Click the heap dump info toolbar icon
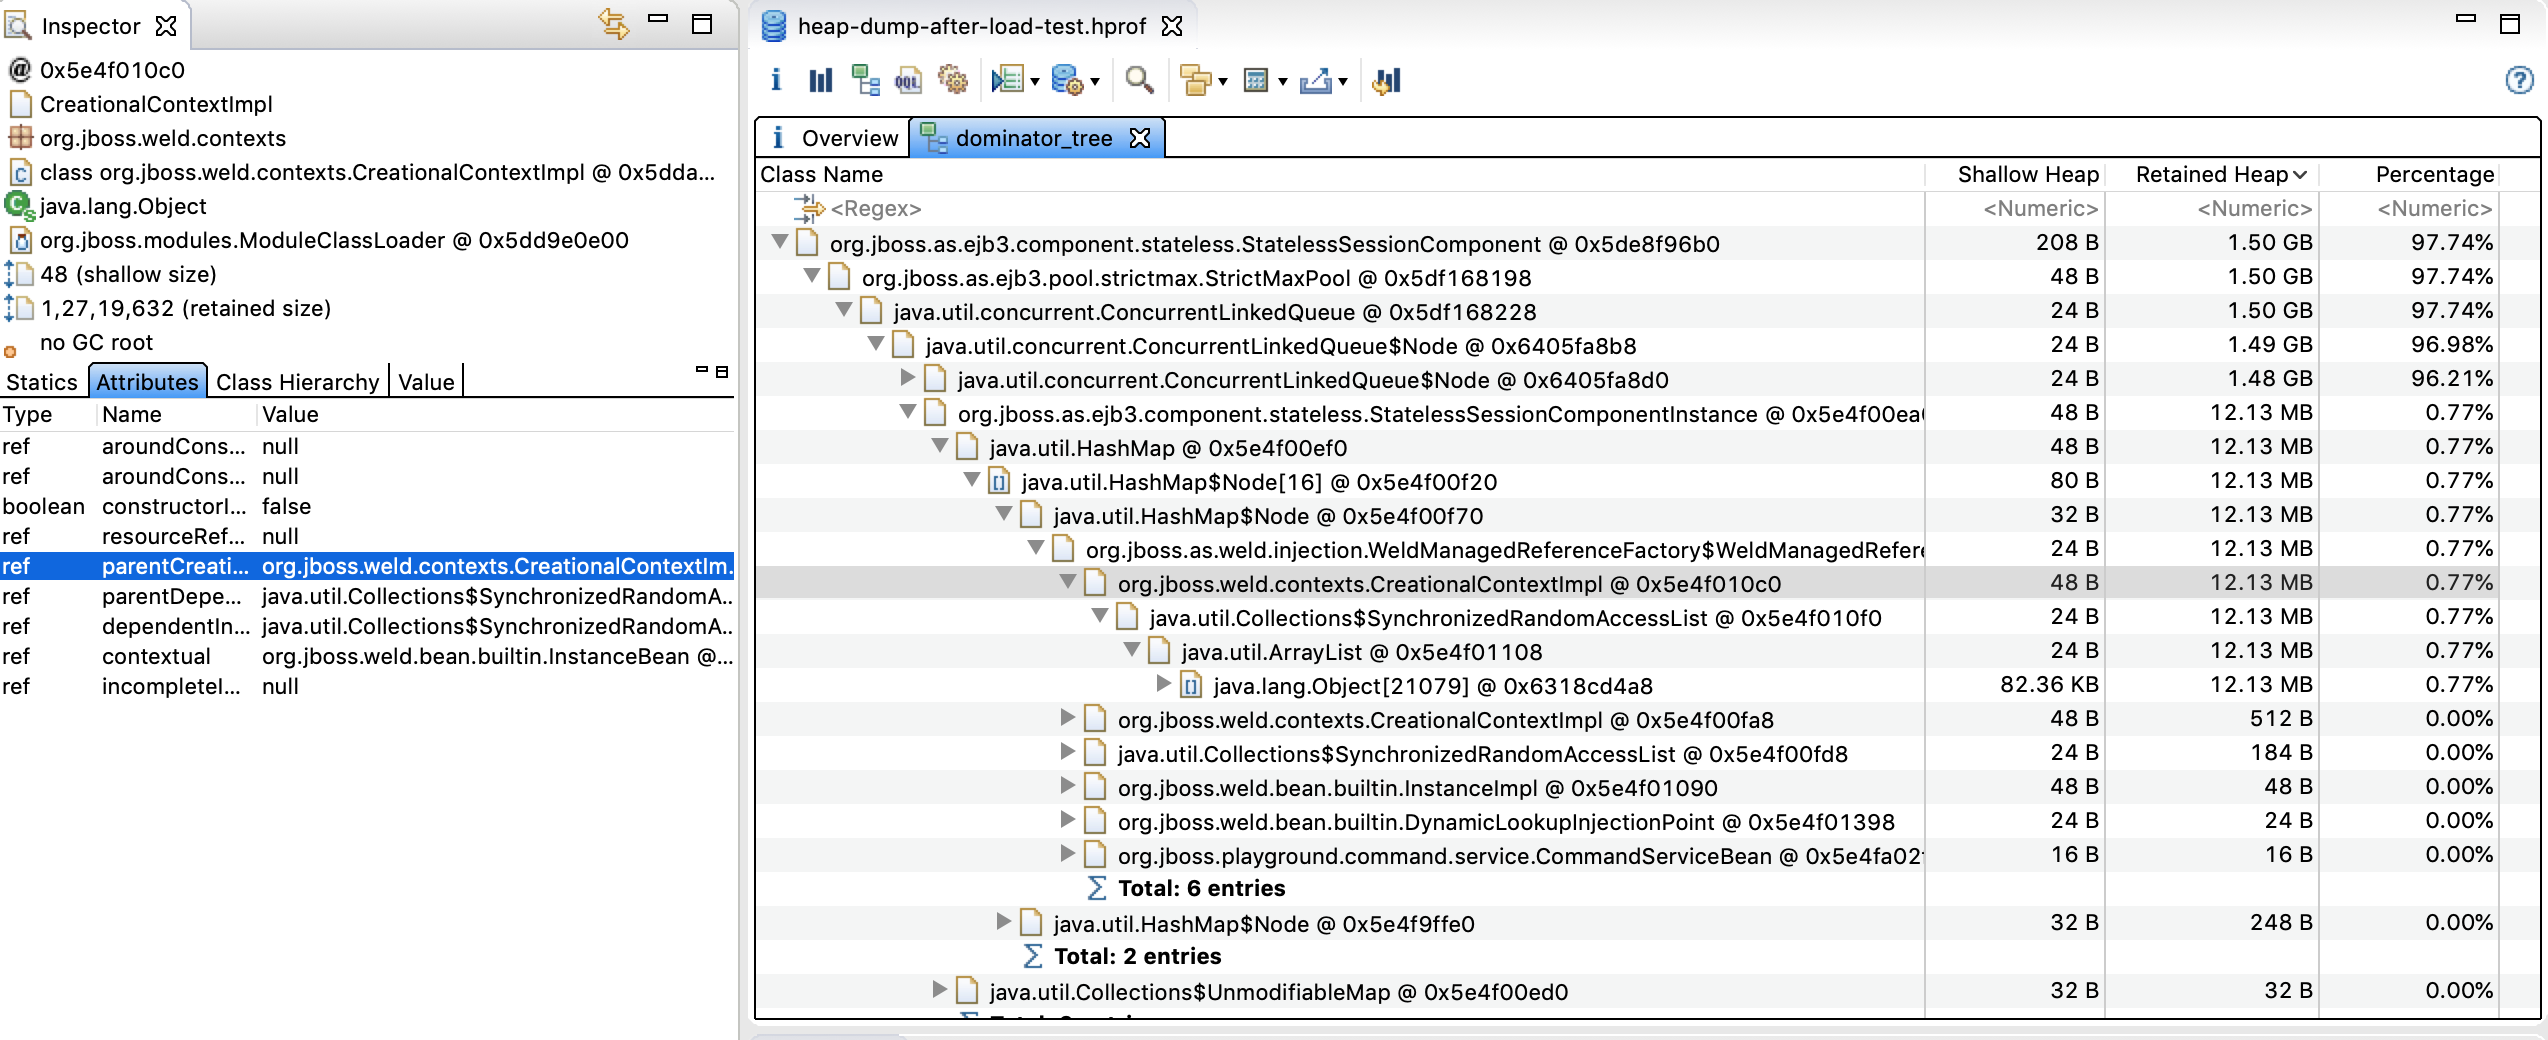This screenshot has width=2548, height=1040. tap(776, 80)
